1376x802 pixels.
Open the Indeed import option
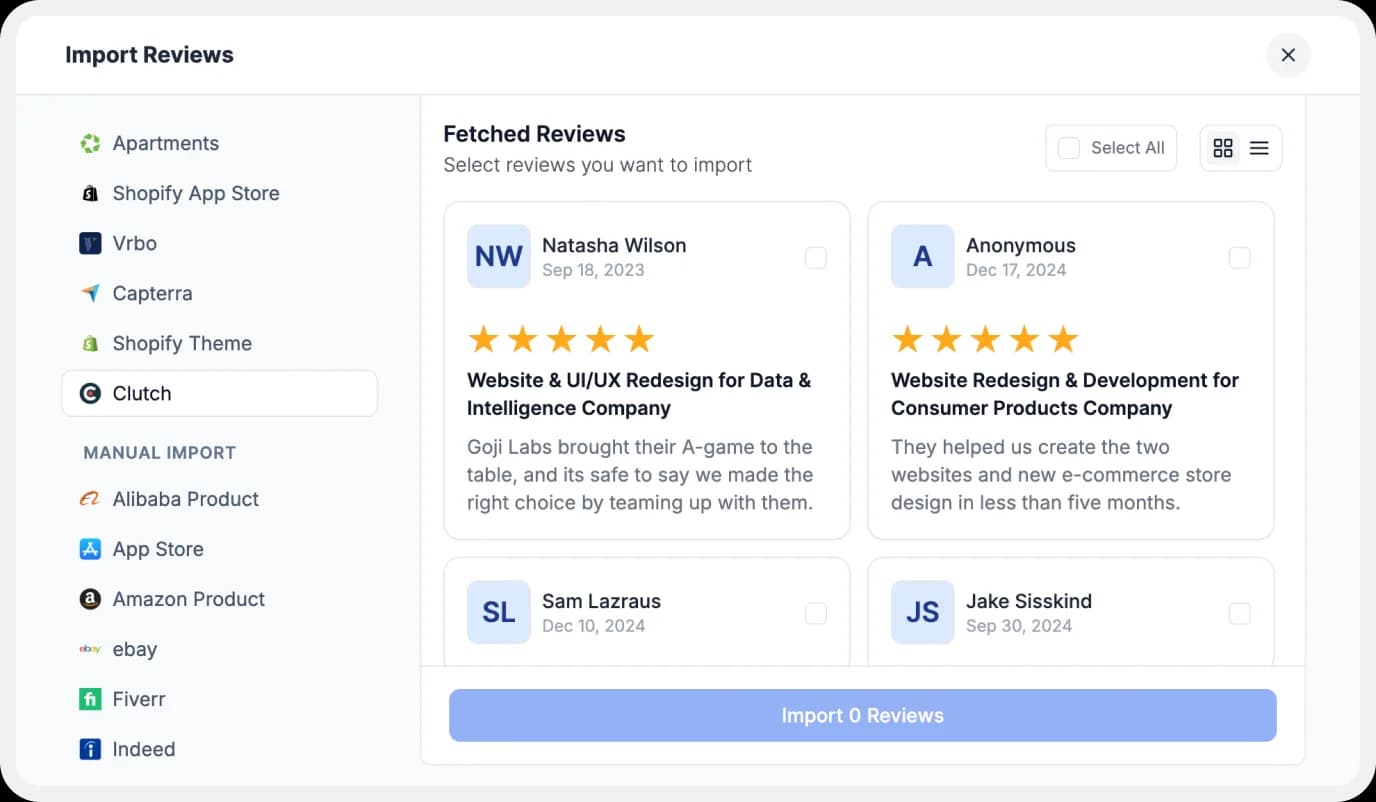tap(143, 750)
